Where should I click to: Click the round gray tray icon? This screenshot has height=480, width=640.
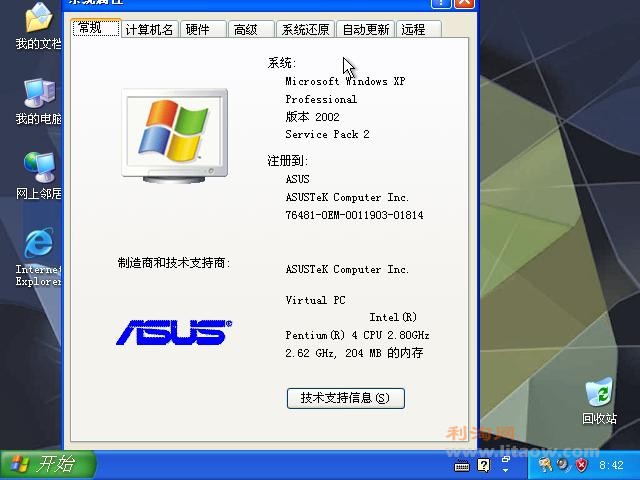(564, 464)
